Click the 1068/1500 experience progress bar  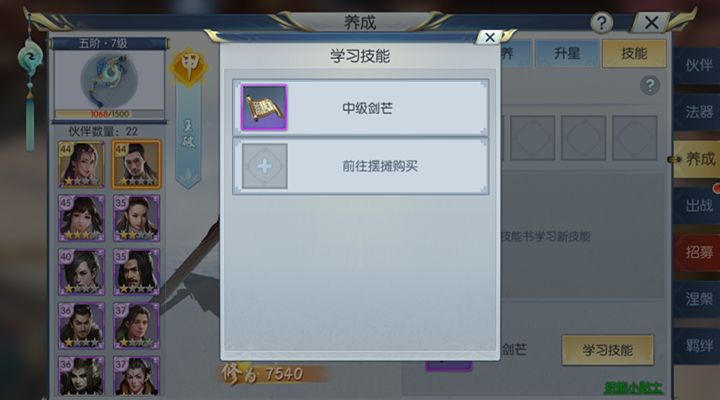(x=109, y=114)
